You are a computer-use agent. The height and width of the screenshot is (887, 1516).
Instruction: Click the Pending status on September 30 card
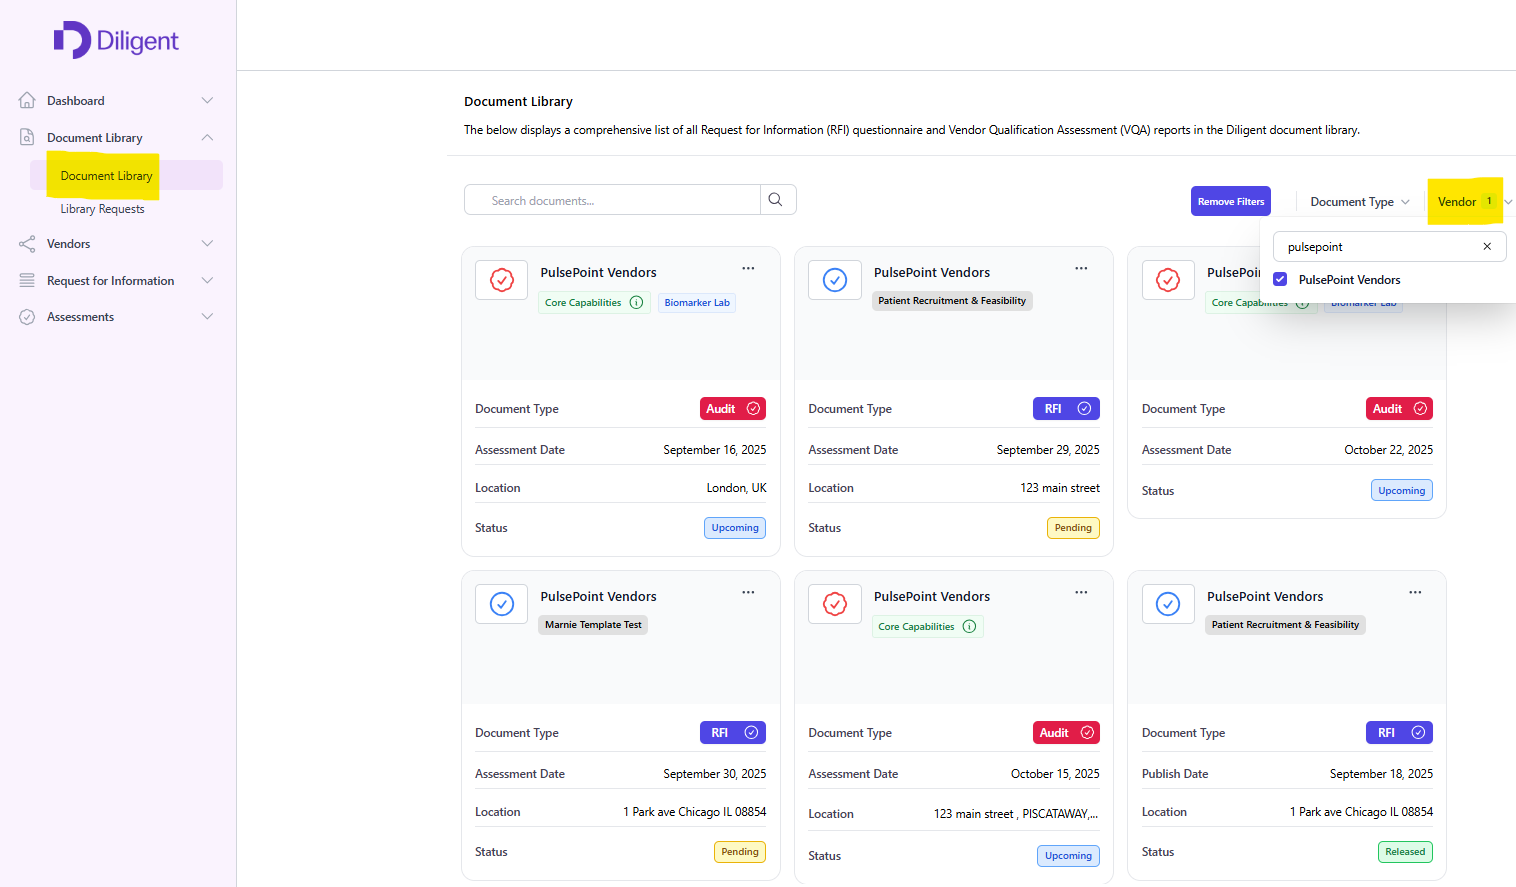[740, 852]
